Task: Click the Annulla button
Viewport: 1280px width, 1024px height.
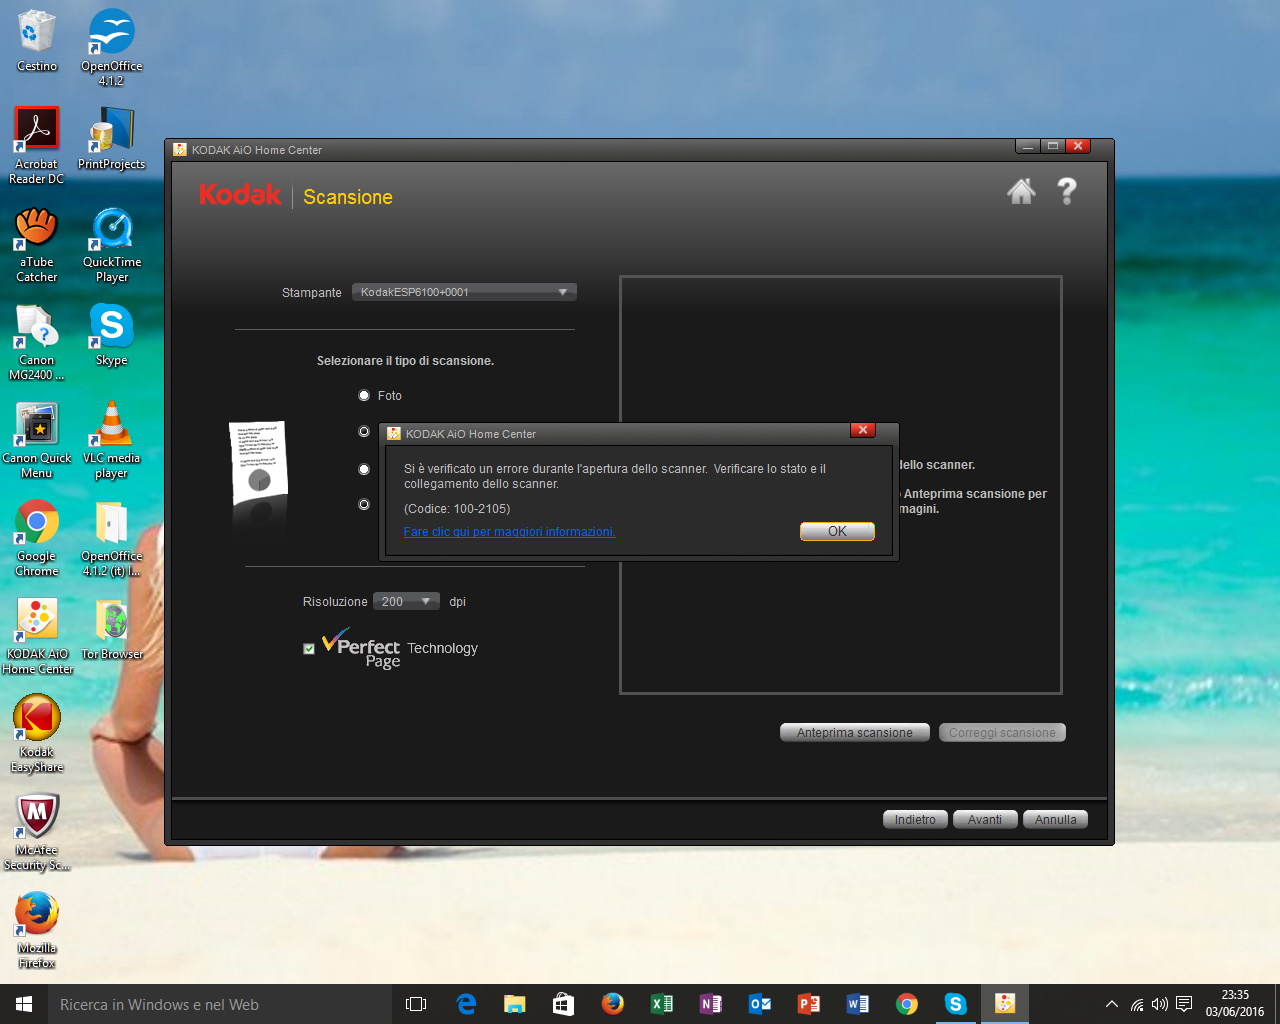Action: pos(1056,819)
